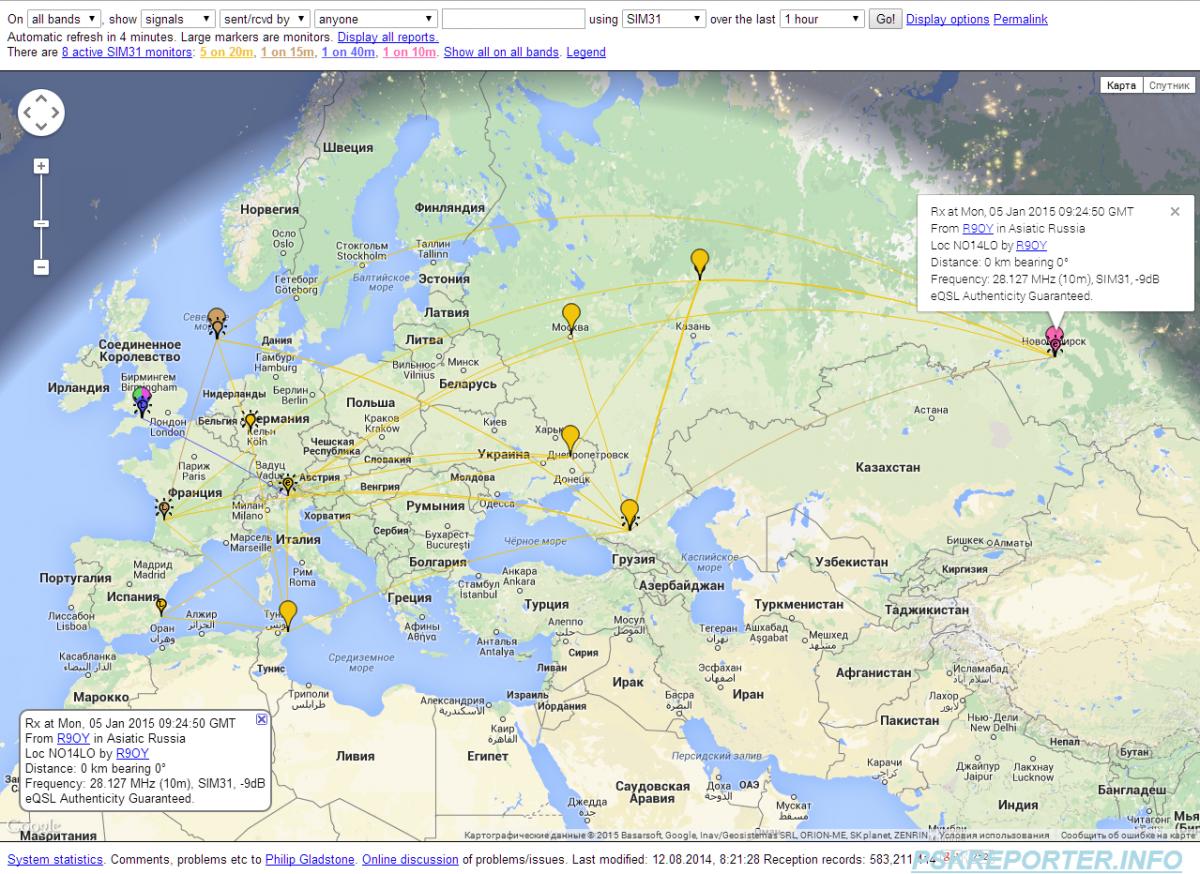This screenshot has width=1200, height=874.
Task: Open the Display options link
Action: click(x=947, y=19)
